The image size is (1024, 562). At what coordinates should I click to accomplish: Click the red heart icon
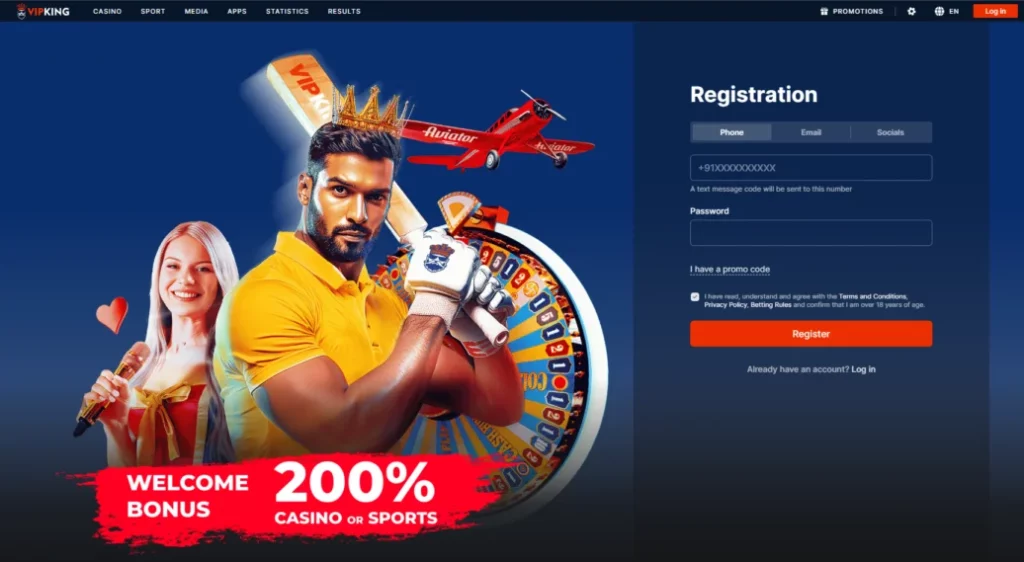112,315
